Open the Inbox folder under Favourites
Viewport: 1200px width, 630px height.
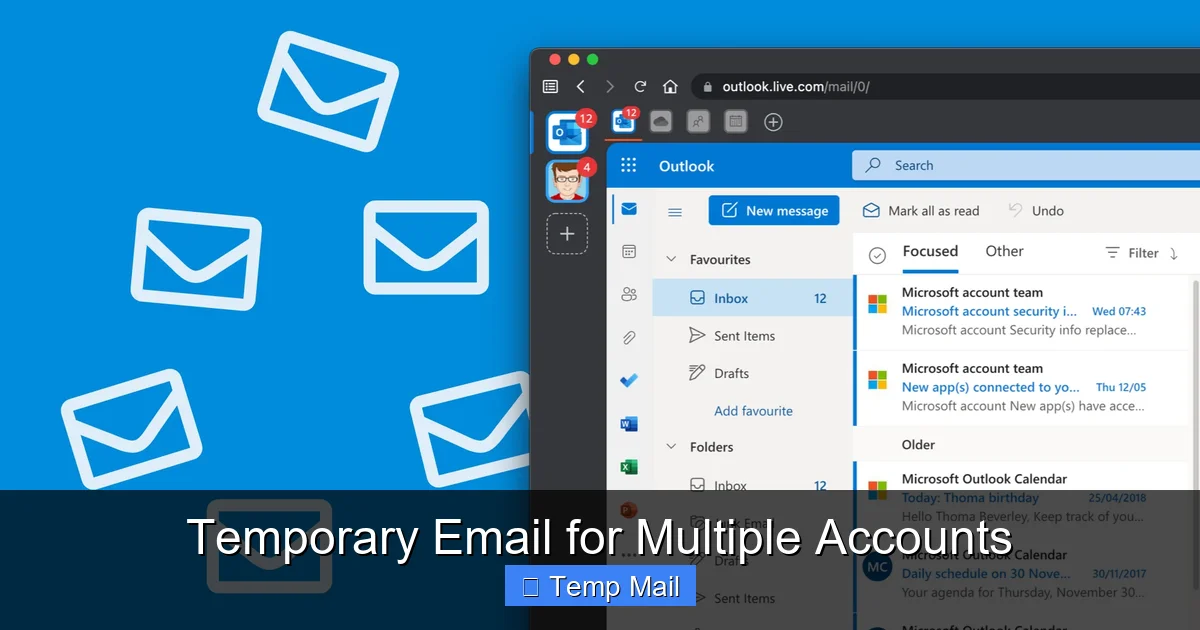coord(752,298)
